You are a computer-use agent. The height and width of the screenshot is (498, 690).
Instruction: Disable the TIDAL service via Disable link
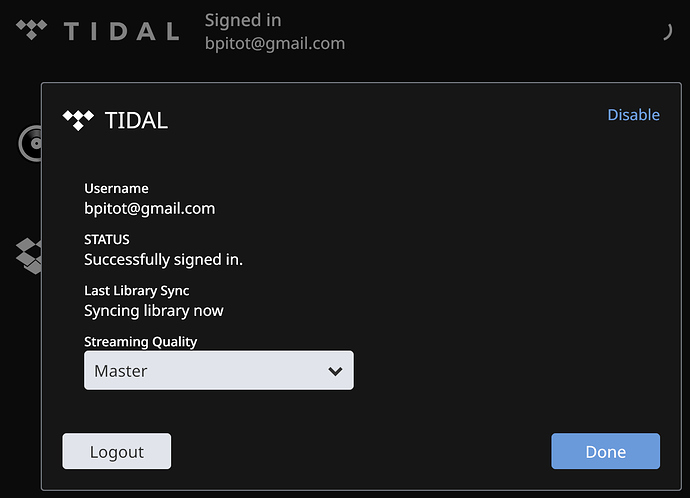pos(633,115)
